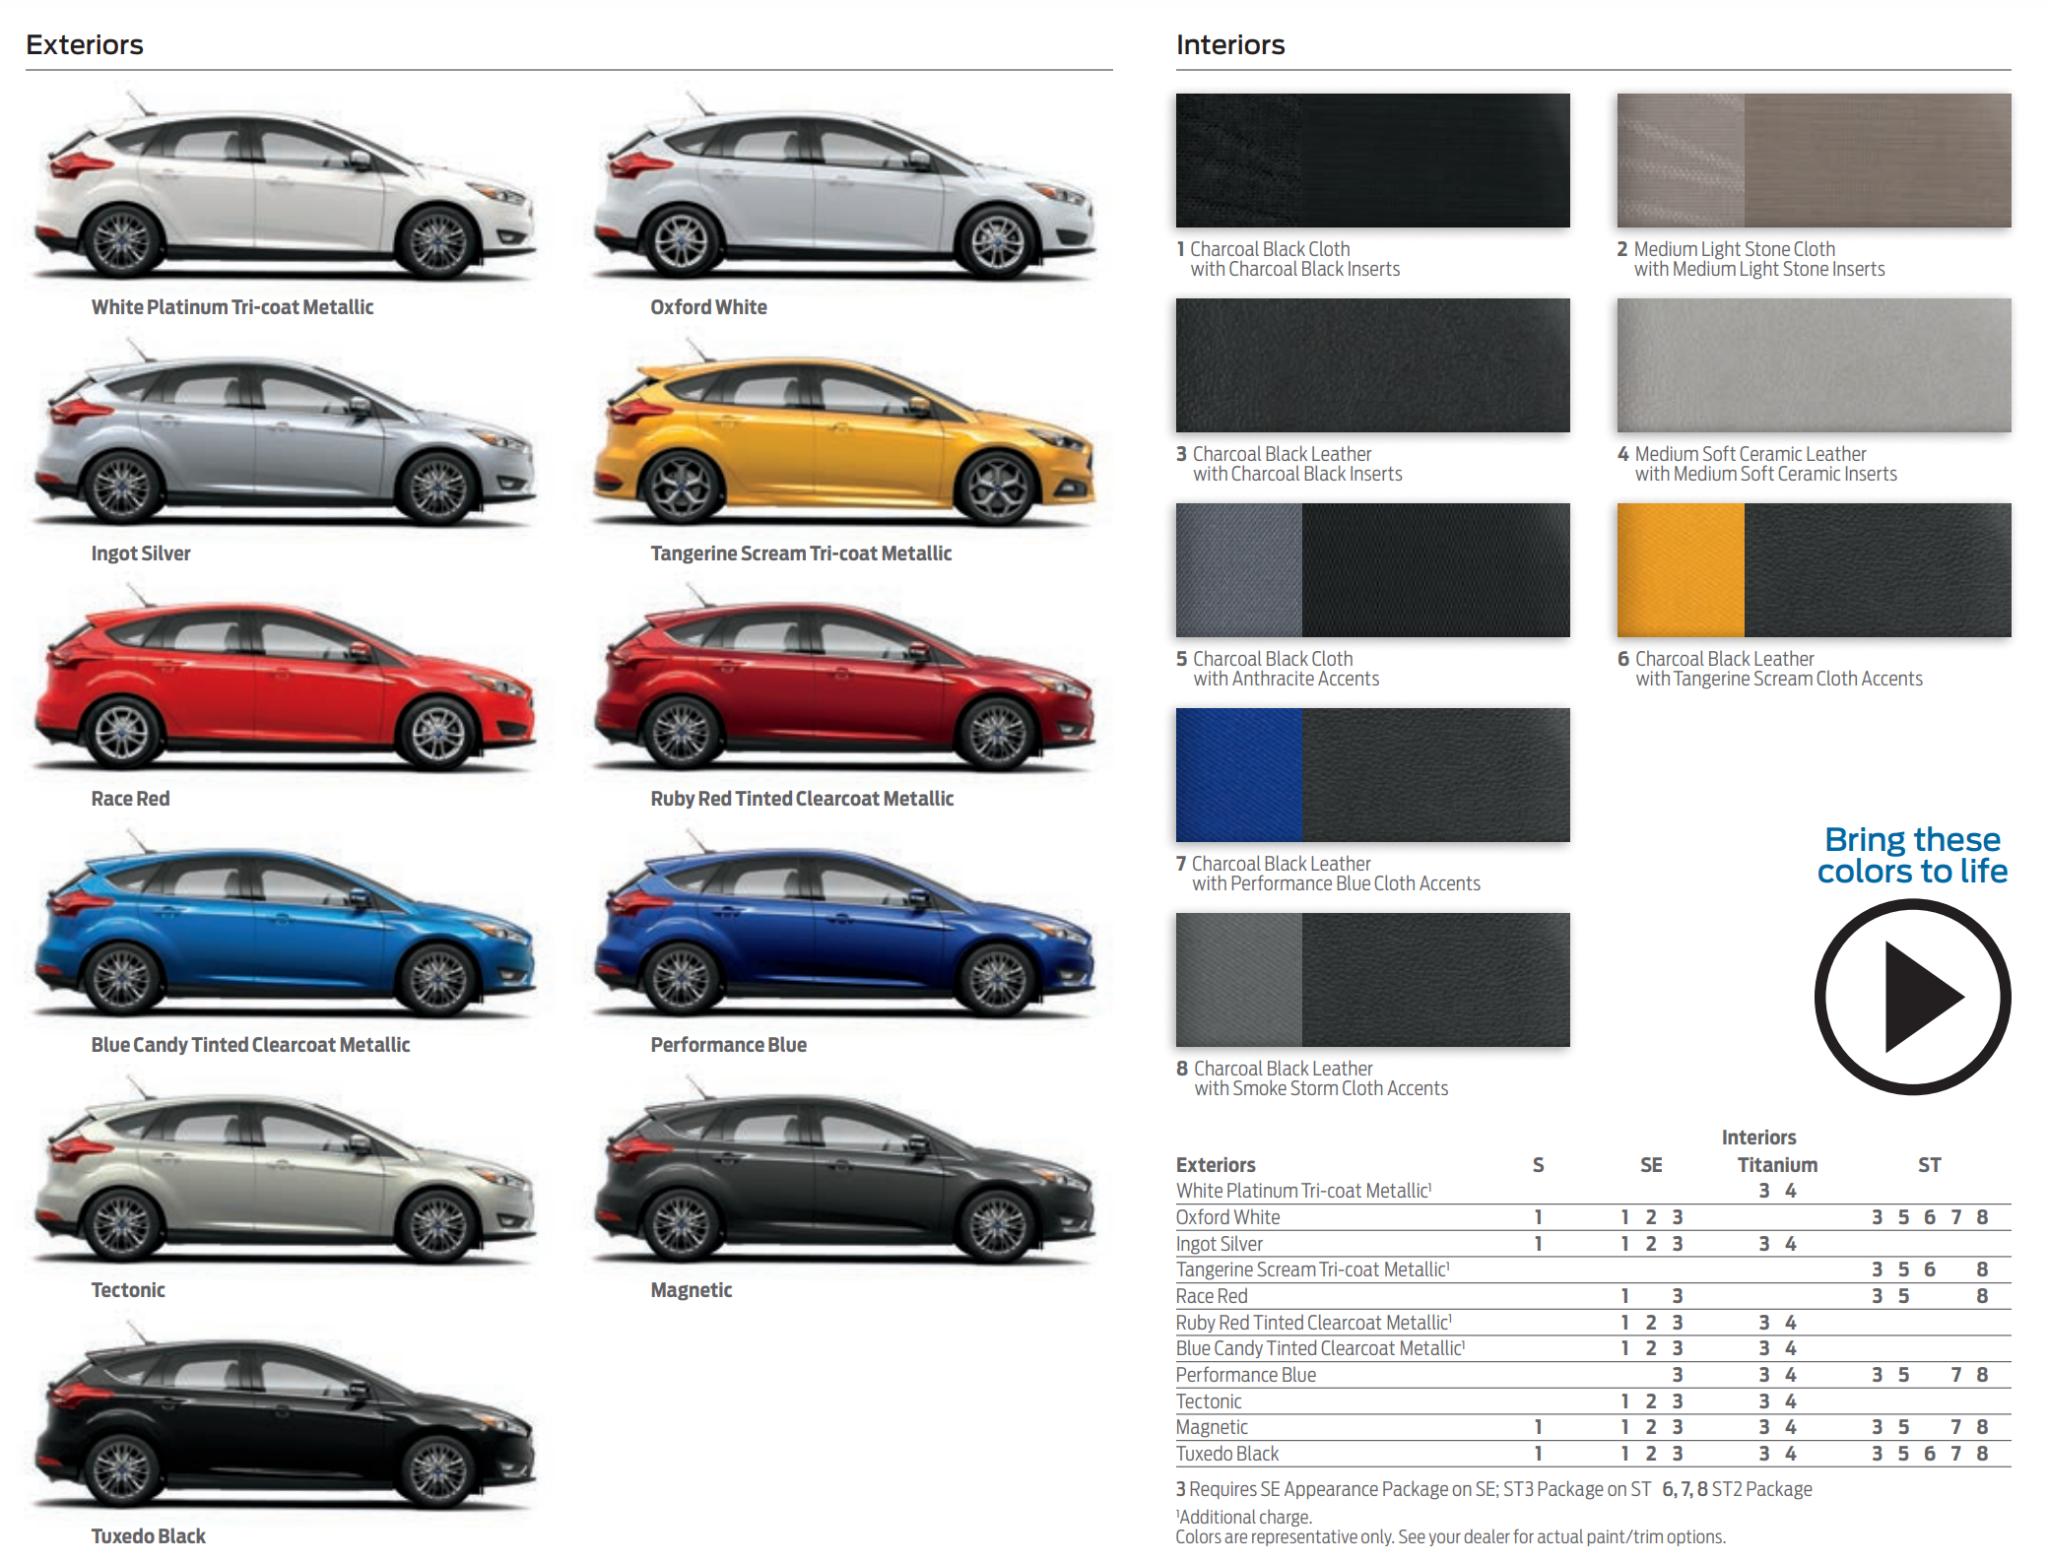Click the Oxford White row in the table
This screenshot has width=2048, height=1562.
point(1228,1217)
